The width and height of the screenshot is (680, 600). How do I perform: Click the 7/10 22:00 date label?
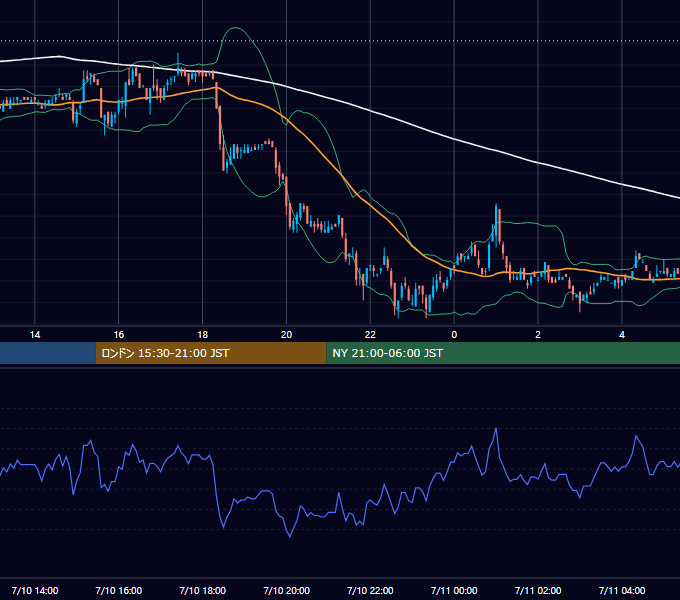coord(370,590)
